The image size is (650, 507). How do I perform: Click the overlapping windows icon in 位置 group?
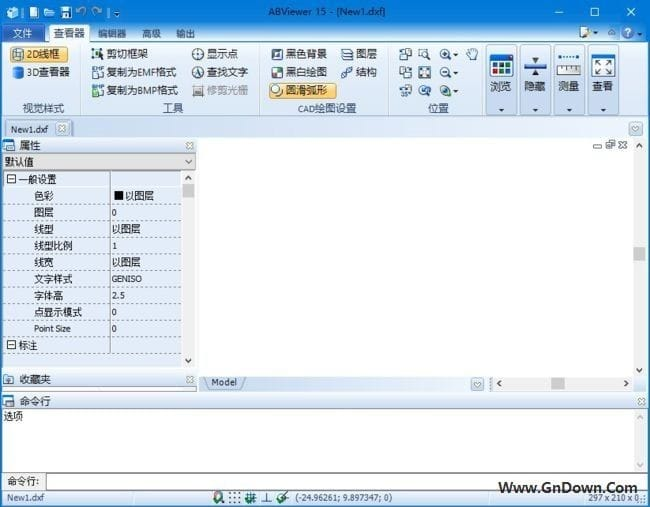click(405, 54)
